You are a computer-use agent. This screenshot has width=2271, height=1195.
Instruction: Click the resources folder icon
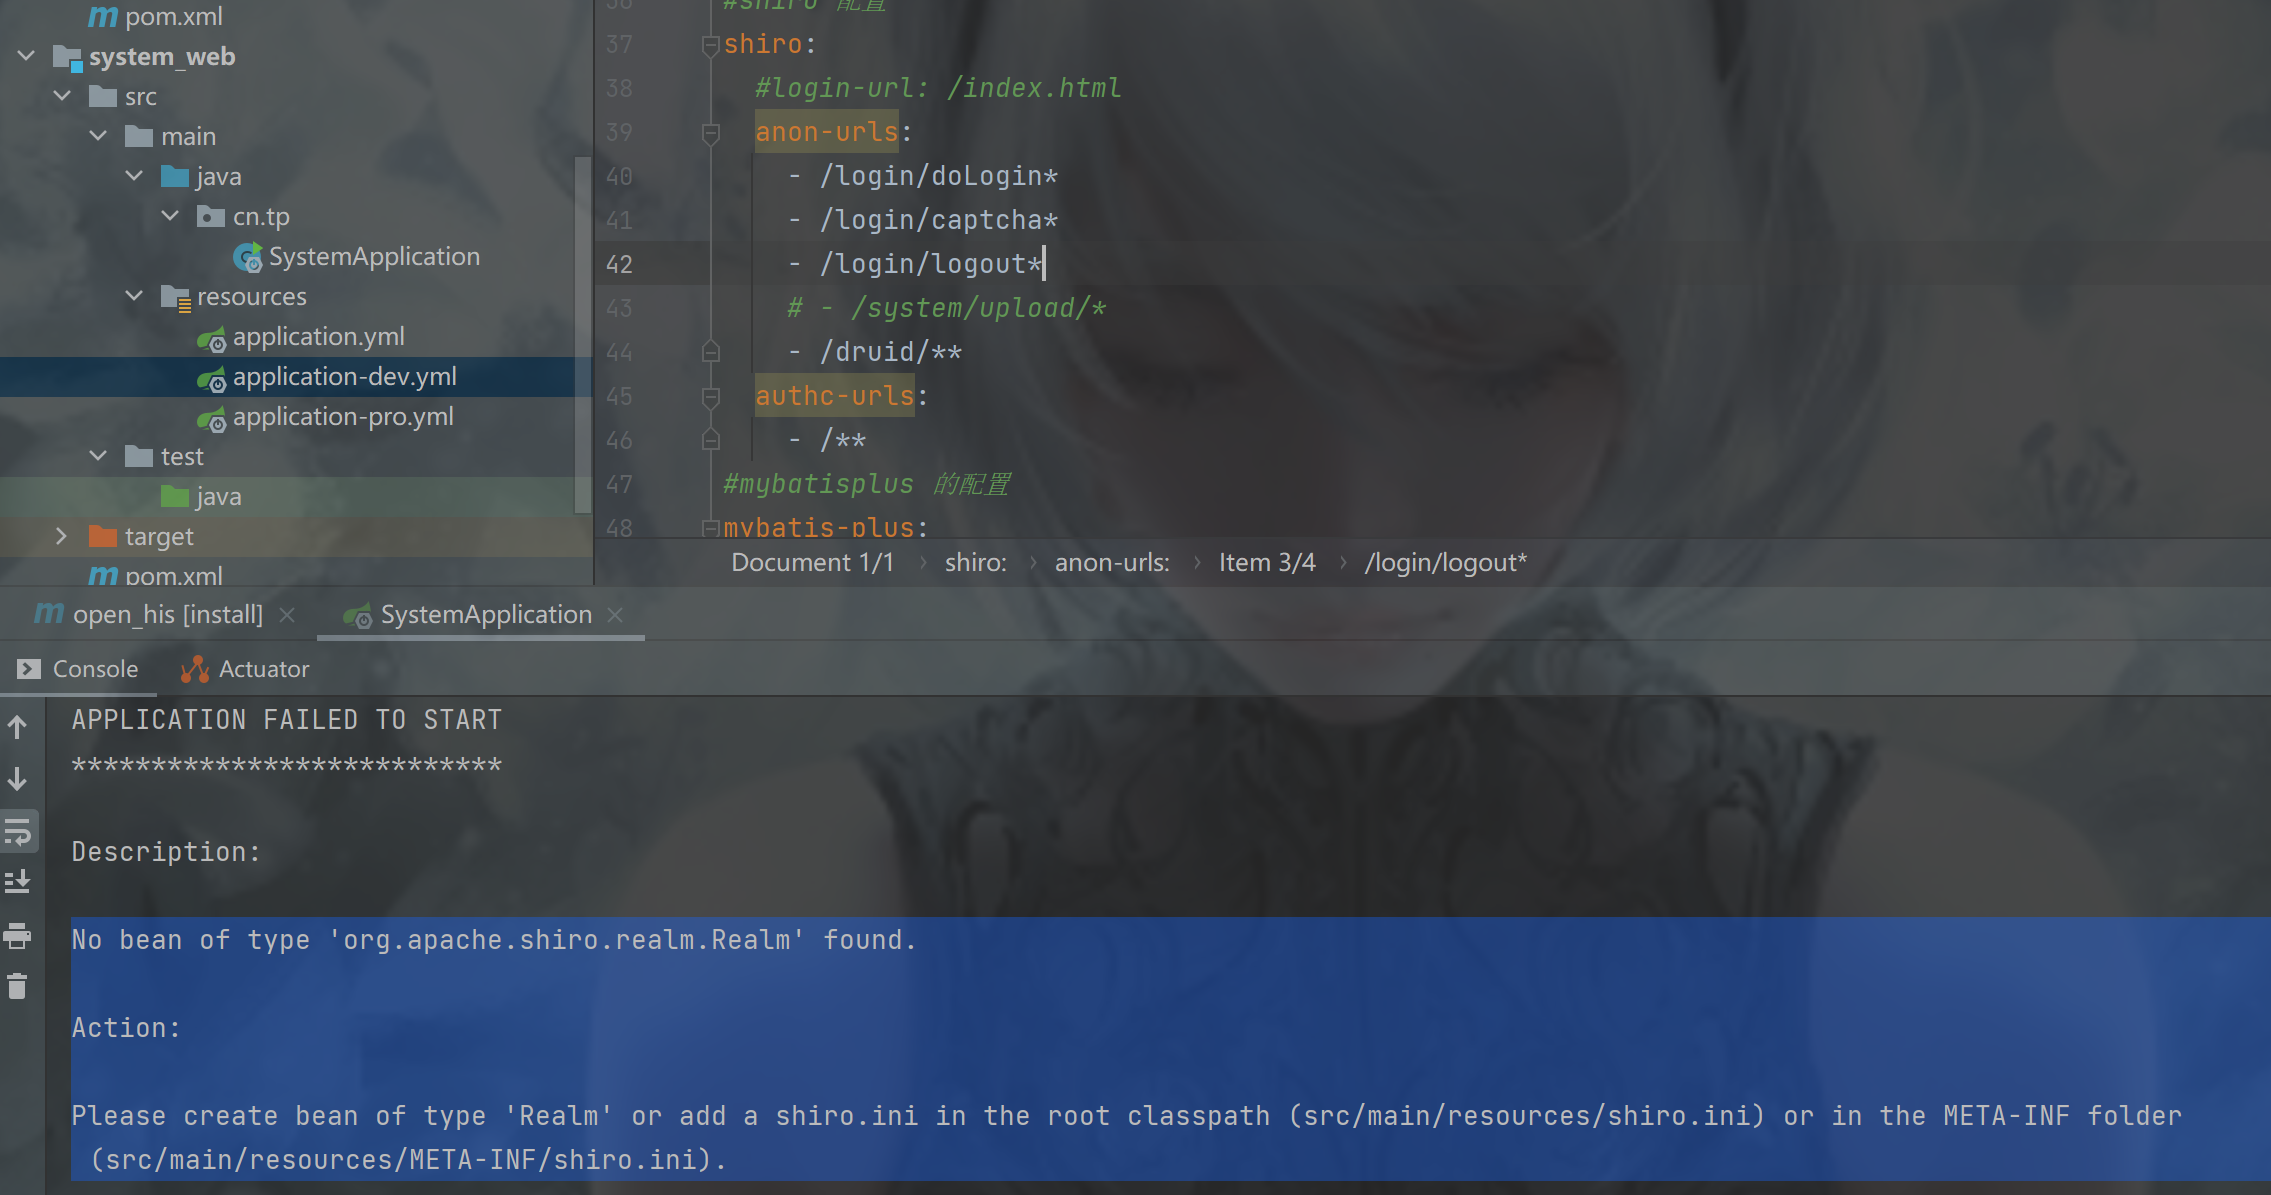175,298
